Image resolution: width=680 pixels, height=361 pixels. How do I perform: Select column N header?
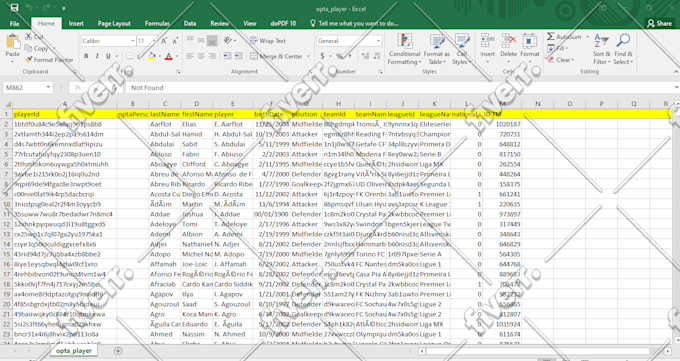tap(537, 104)
